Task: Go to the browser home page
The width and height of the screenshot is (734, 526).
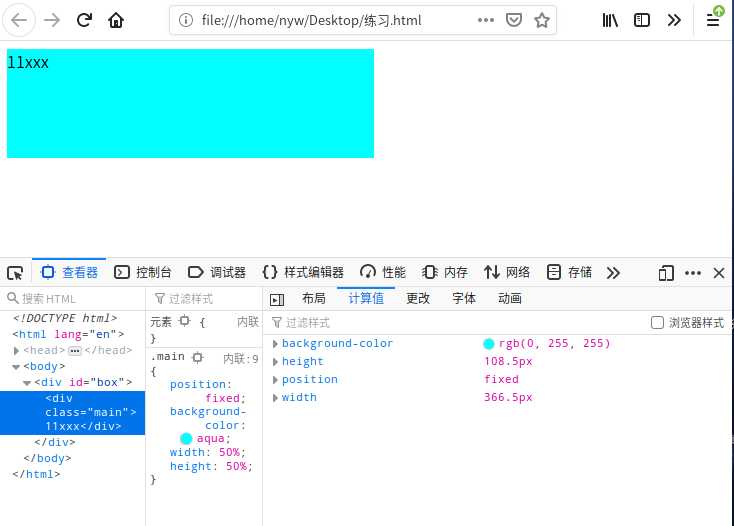Action: pos(117,20)
